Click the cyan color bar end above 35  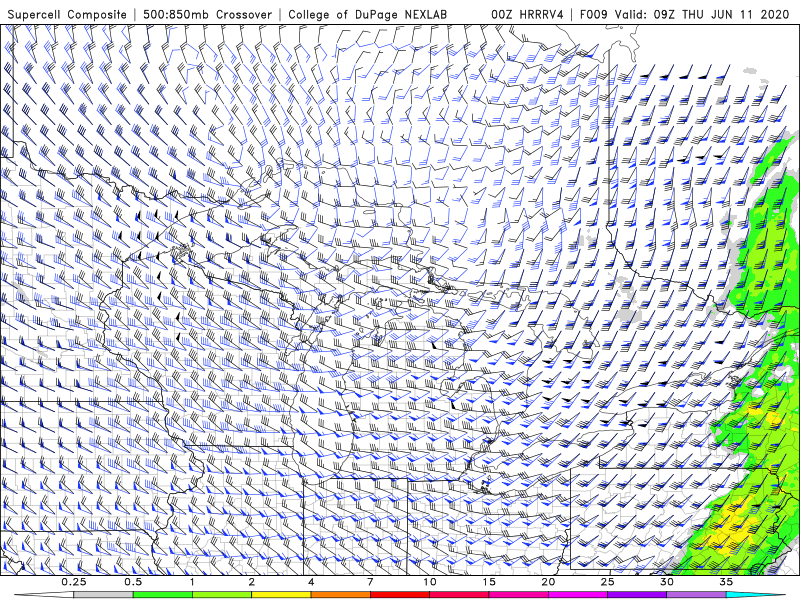(756, 595)
